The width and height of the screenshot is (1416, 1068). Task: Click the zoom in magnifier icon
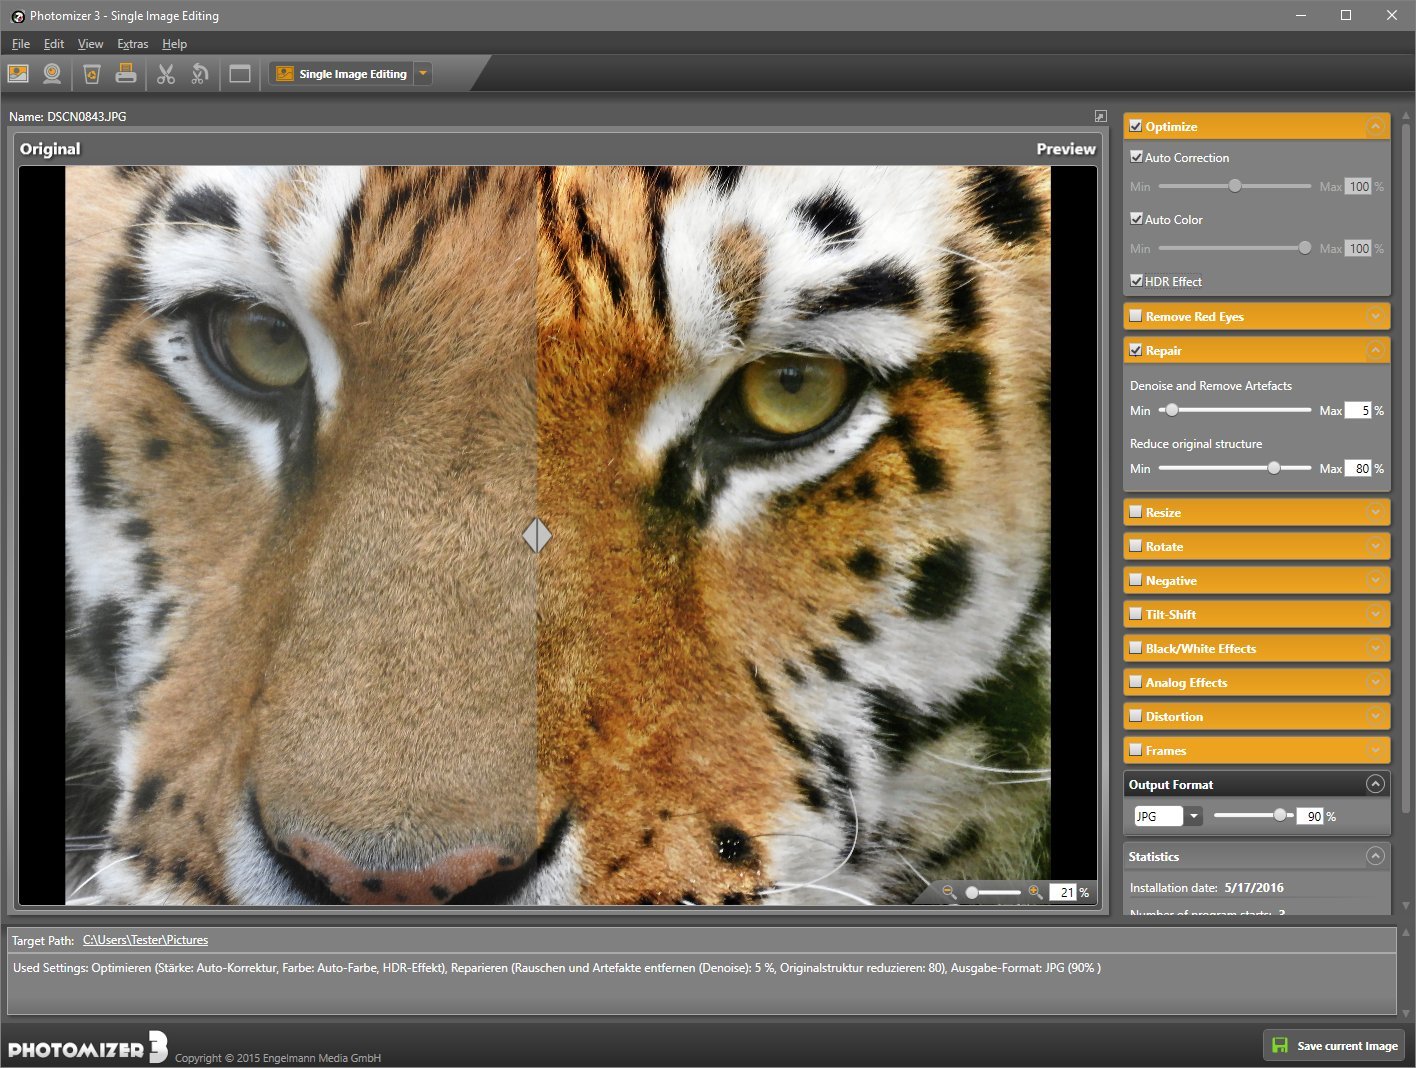(x=1035, y=892)
